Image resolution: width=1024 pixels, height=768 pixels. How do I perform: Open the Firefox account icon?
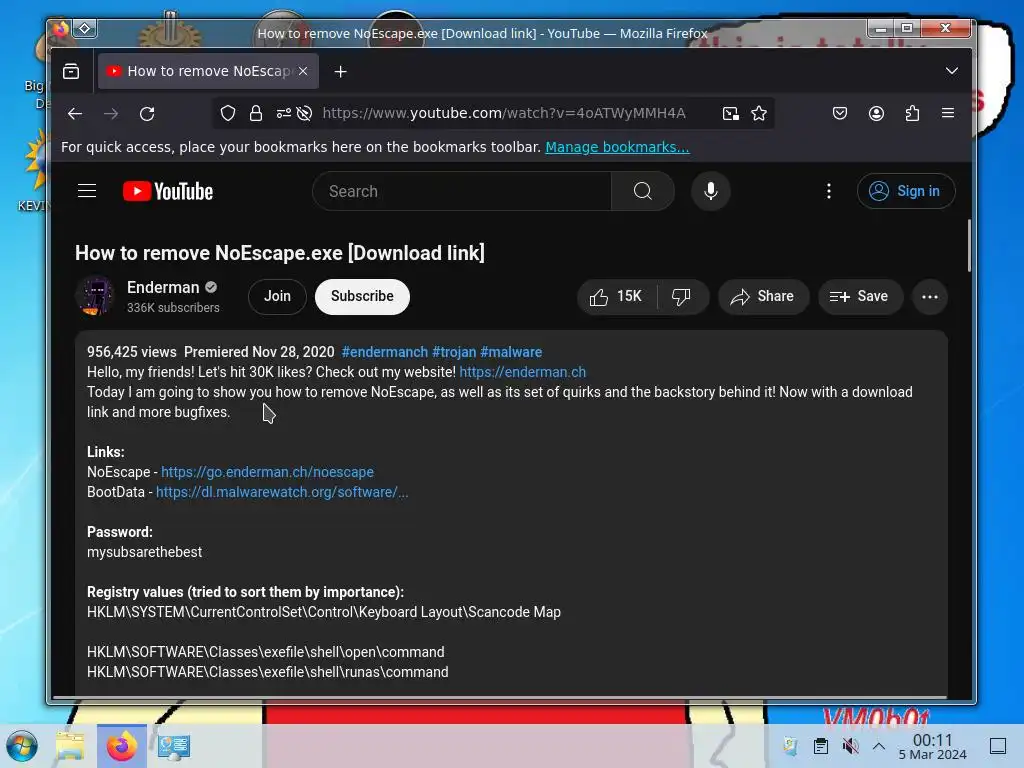pyautogui.click(x=876, y=114)
